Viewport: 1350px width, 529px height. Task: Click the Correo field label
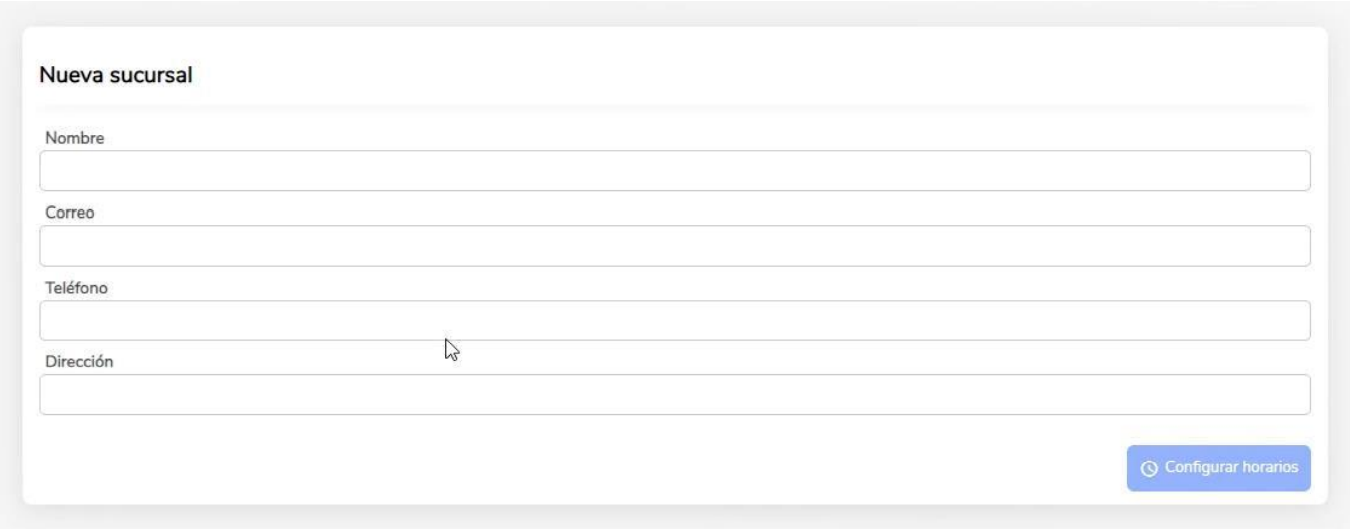tap(70, 212)
